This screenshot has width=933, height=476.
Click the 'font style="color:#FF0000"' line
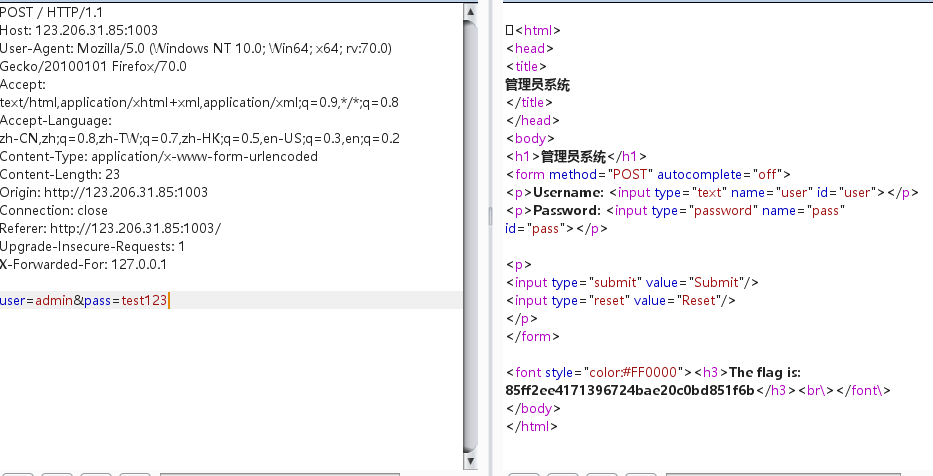653,372
